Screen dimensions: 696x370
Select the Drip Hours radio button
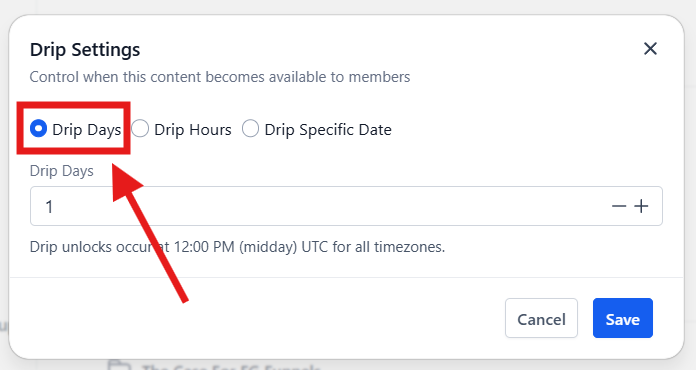coord(140,129)
